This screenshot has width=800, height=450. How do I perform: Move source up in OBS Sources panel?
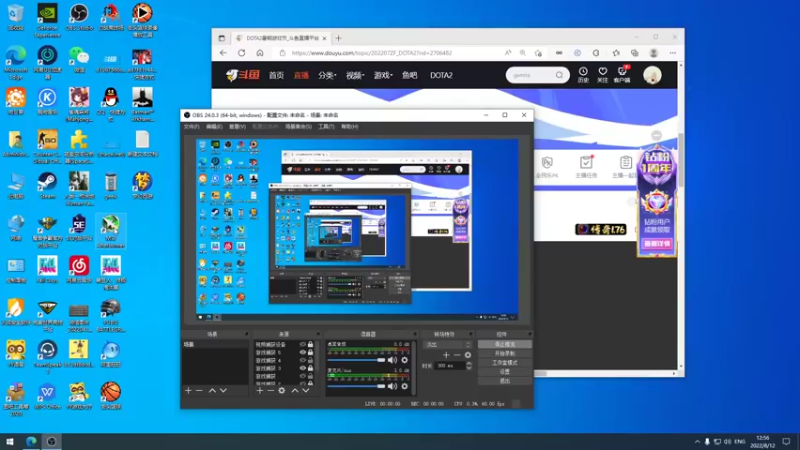point(295,391)
